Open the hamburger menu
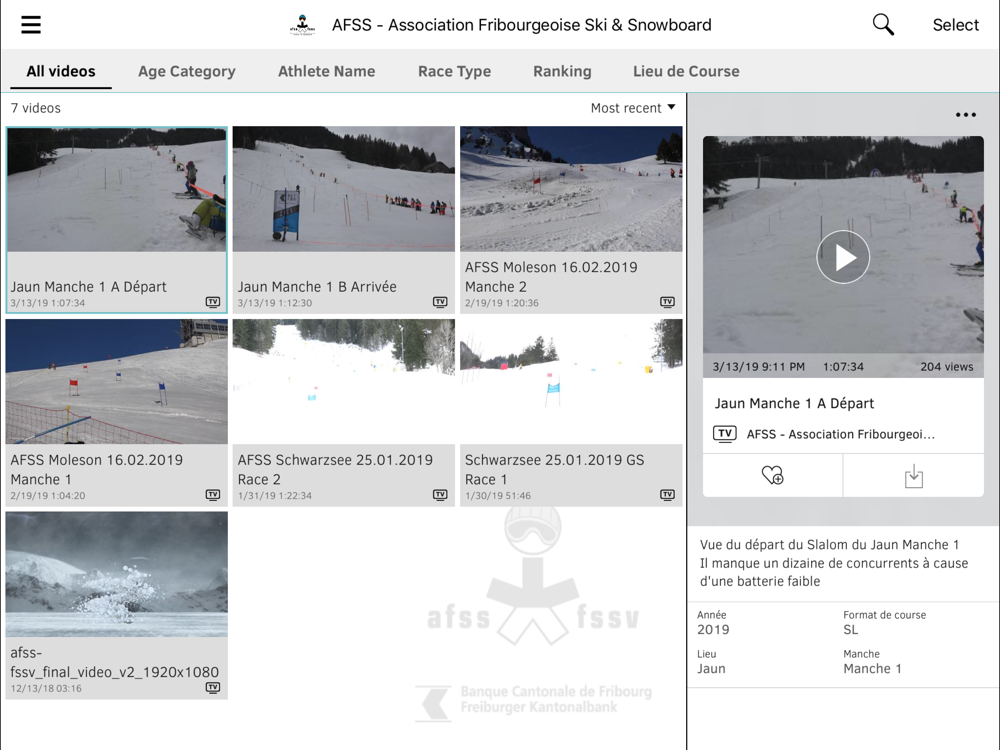The height and width of the screenshot is (750, 1000). coord(31,25)
